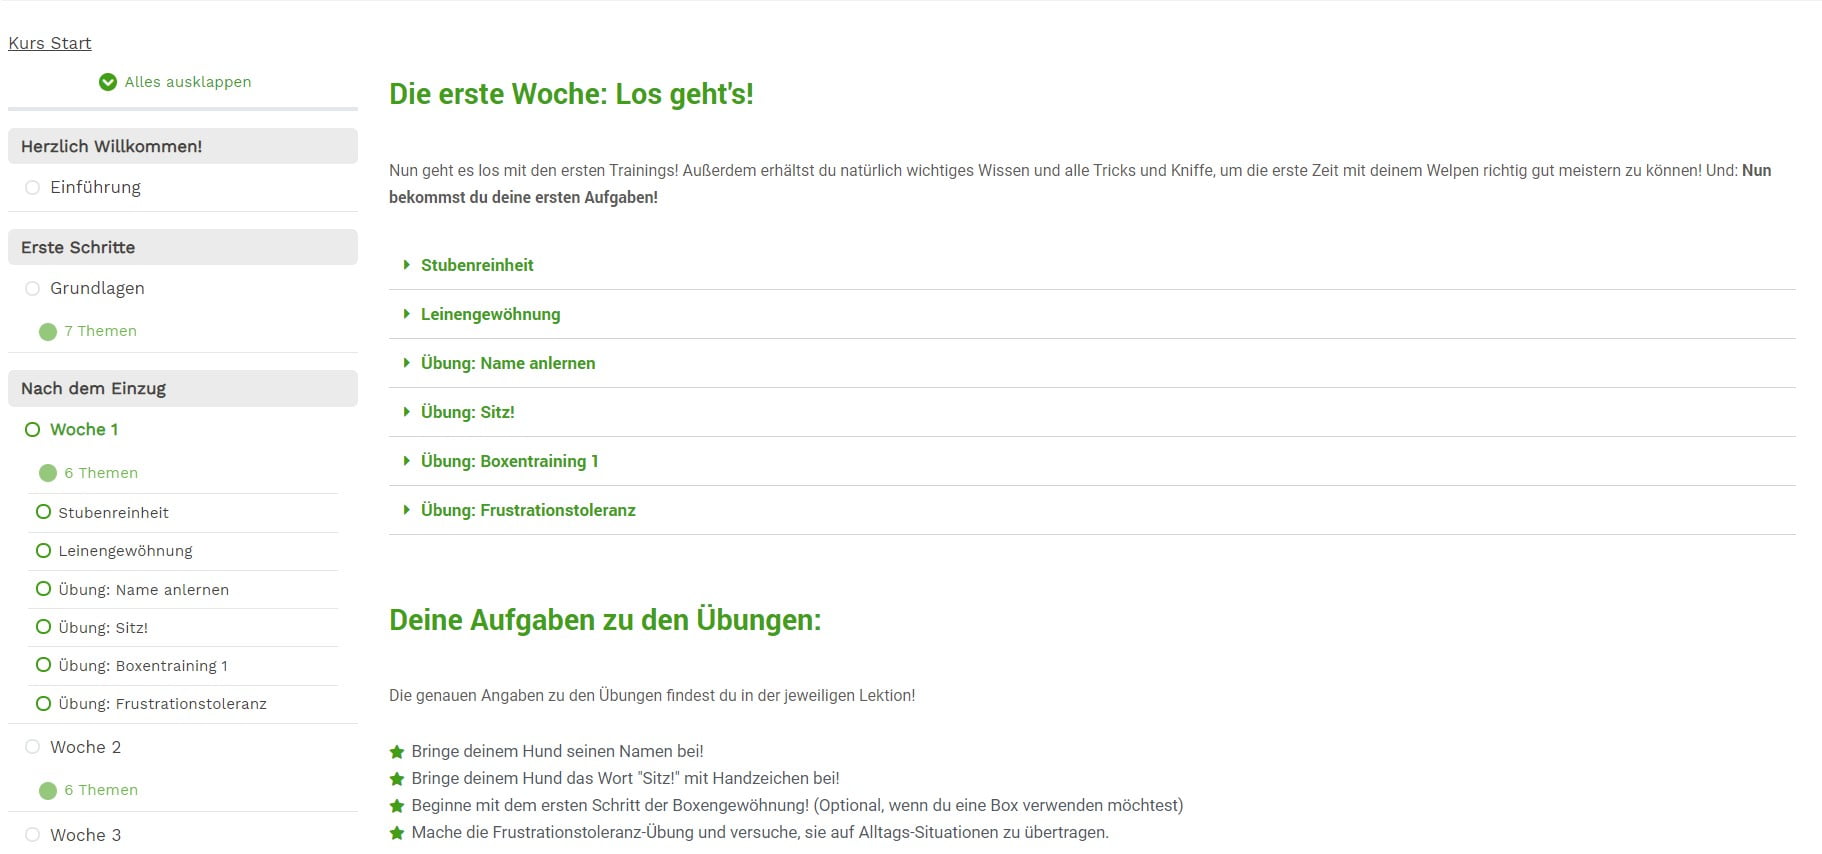The width and height of the screenshot is (1822, 854).
Task: Click the 'Übung: Name anlernen' accordion title
Action: pyautogui.click(x=508, y=363)
